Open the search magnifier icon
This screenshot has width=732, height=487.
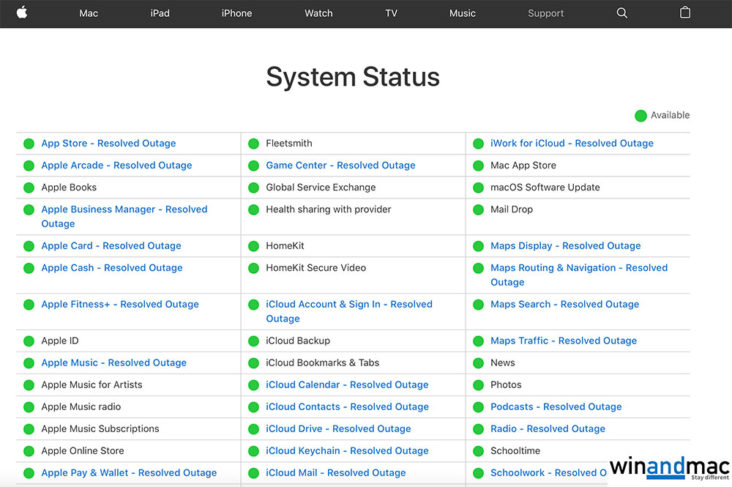pos(622,13)
